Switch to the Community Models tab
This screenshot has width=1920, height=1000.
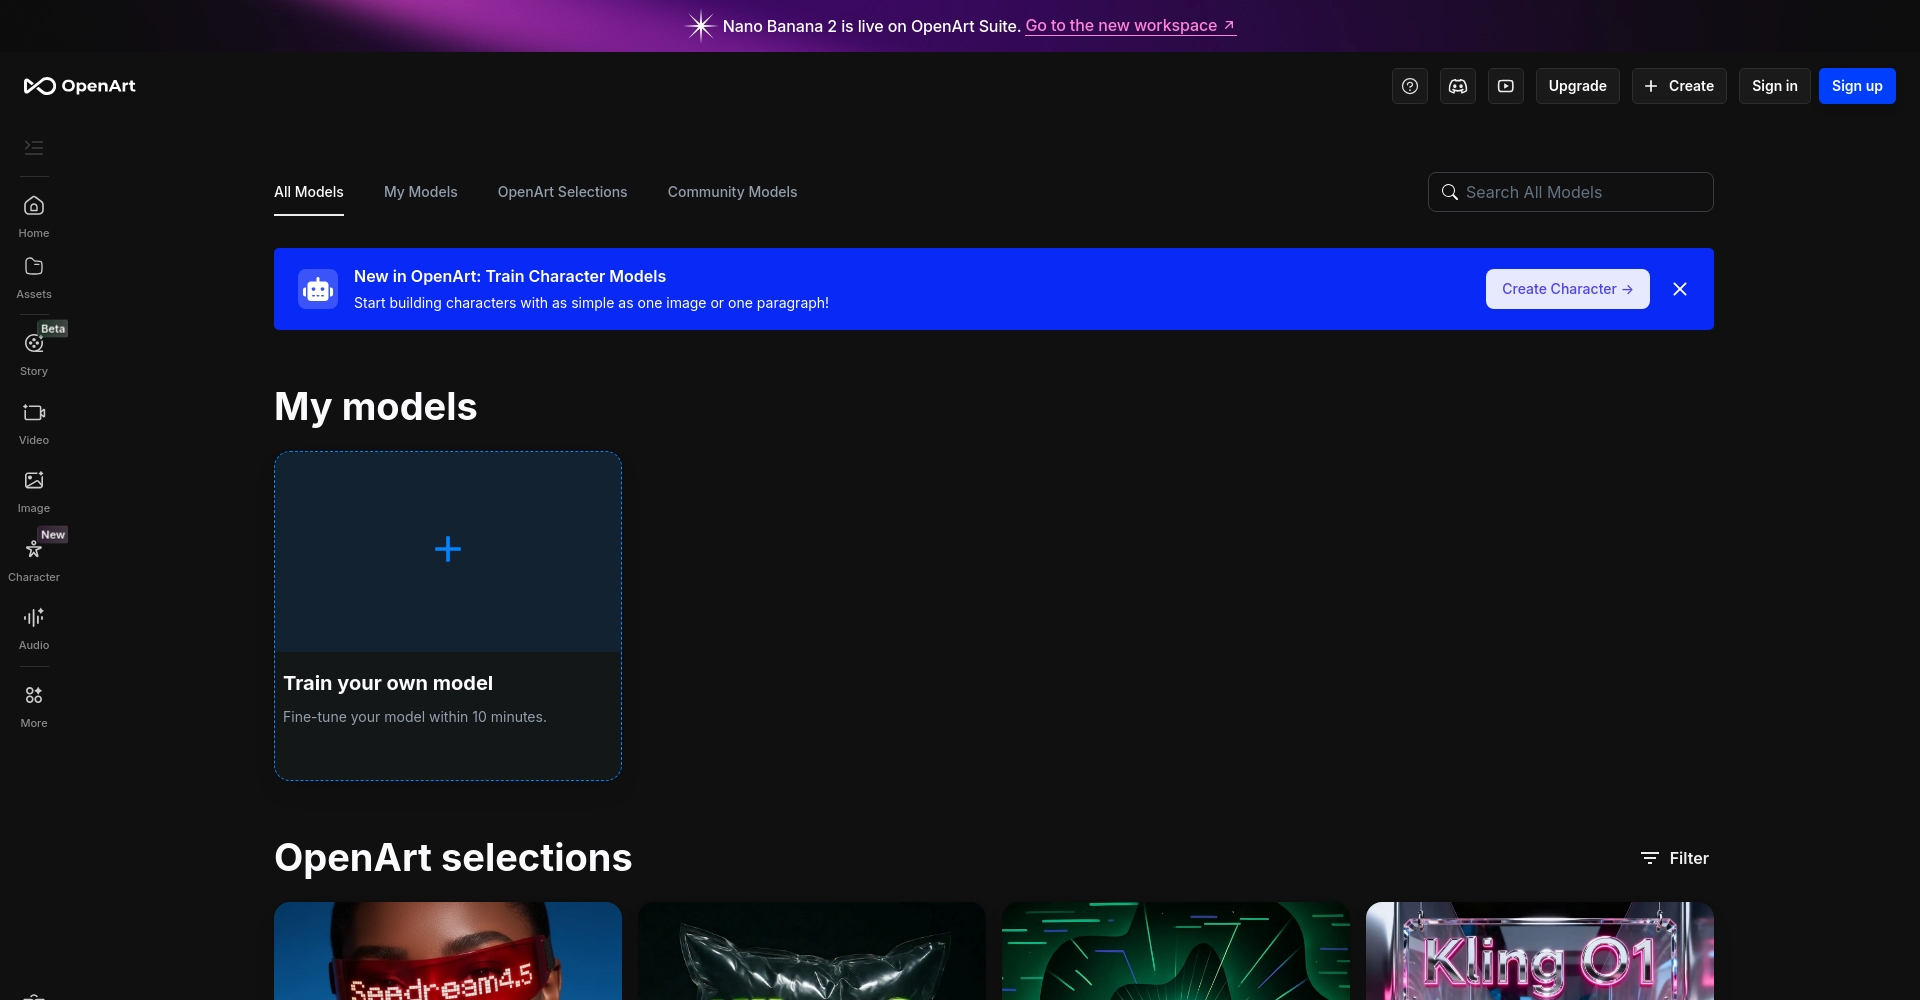(x=732, y=192)
